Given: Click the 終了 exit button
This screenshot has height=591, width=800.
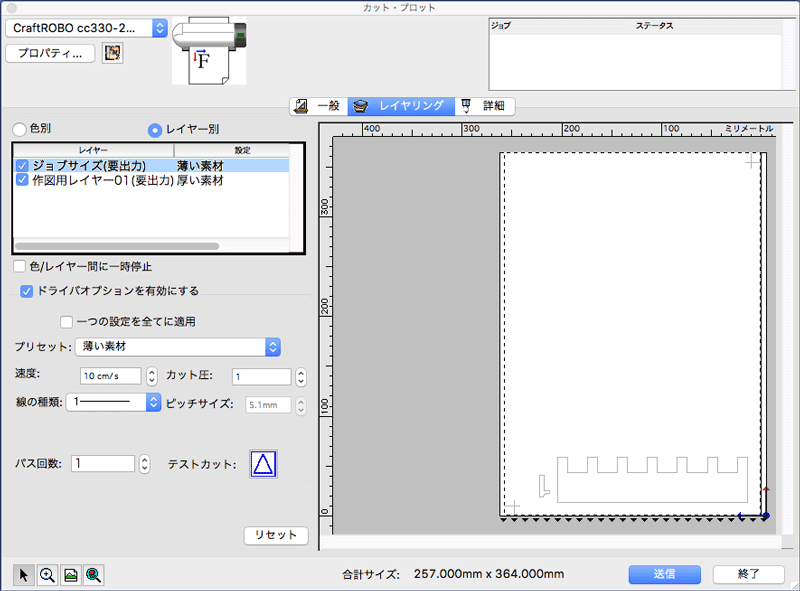Looking at the screenshot, I should click(748, 574).
